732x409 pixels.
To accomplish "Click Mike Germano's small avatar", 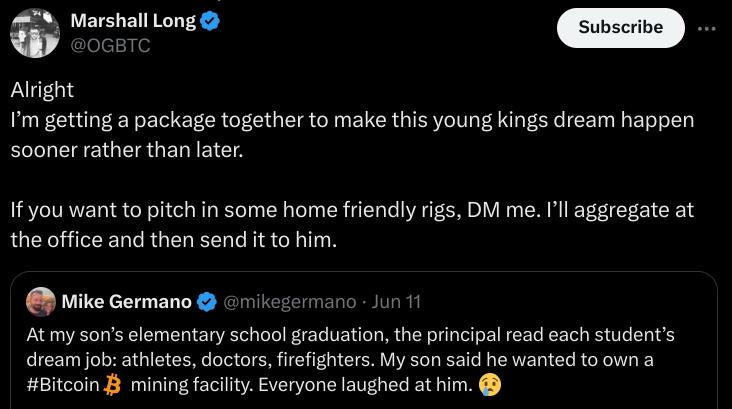I will [x=41, y=301].
